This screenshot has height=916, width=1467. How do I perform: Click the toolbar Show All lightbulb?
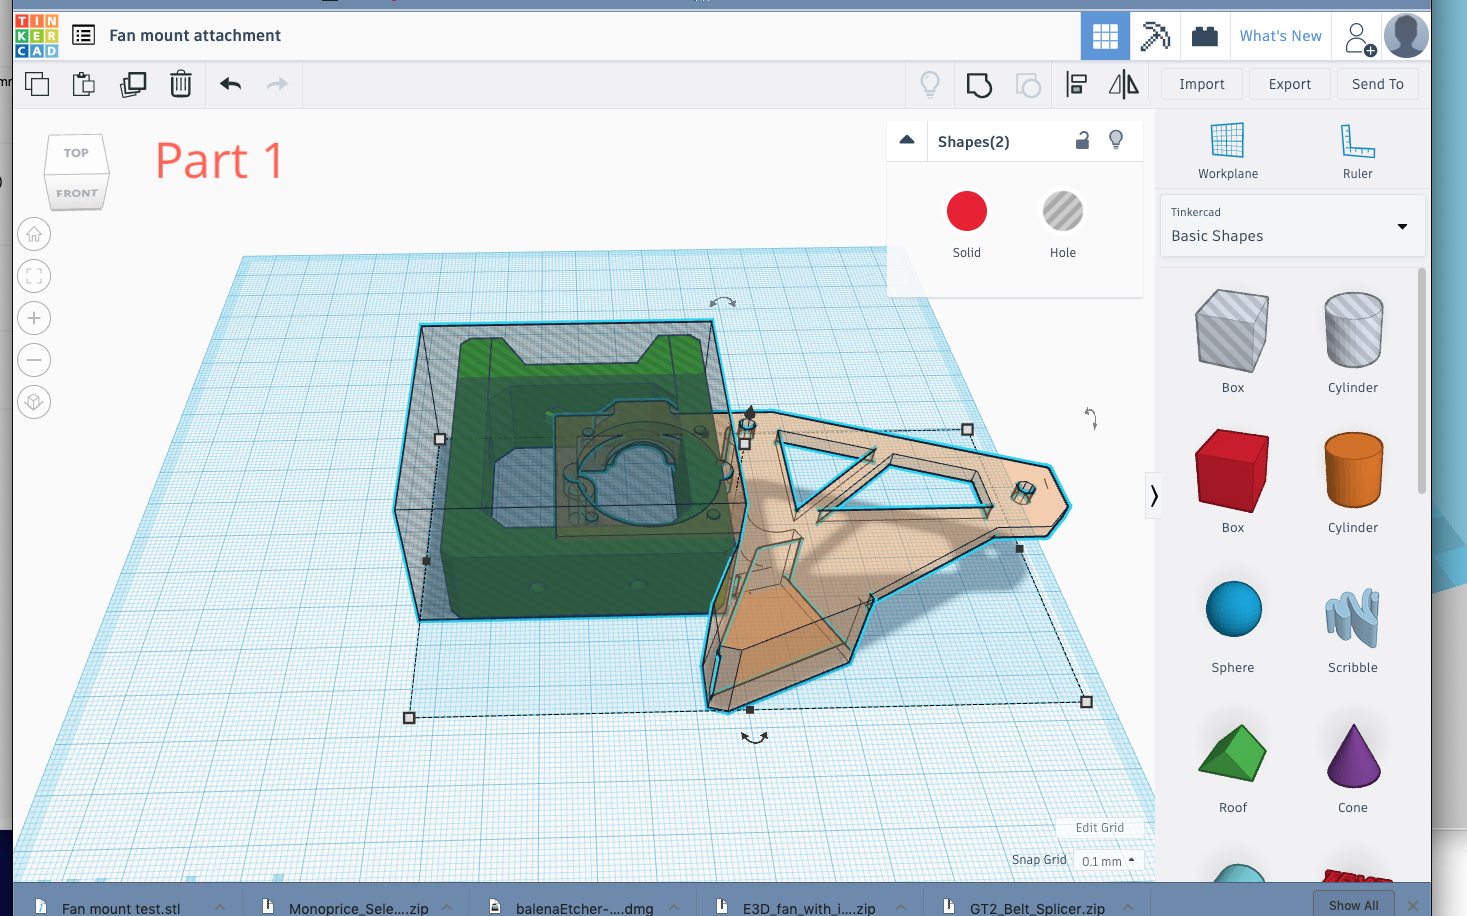(x=930, y=85)
